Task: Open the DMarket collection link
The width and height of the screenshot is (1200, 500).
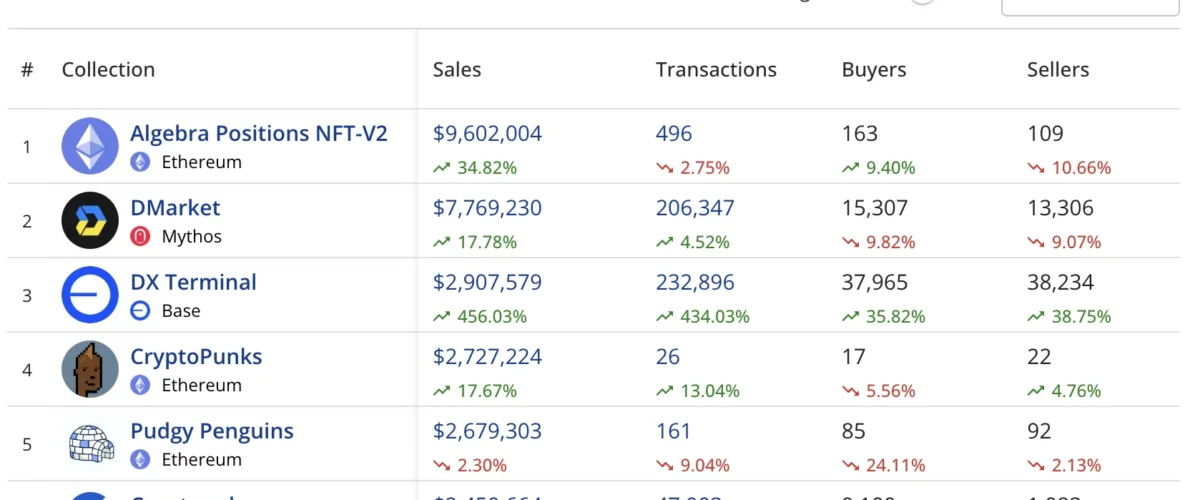Action: 175,208
